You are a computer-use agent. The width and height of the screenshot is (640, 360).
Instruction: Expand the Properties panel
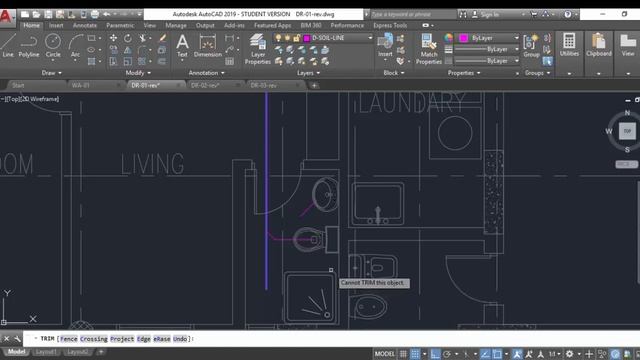[464, 73]
